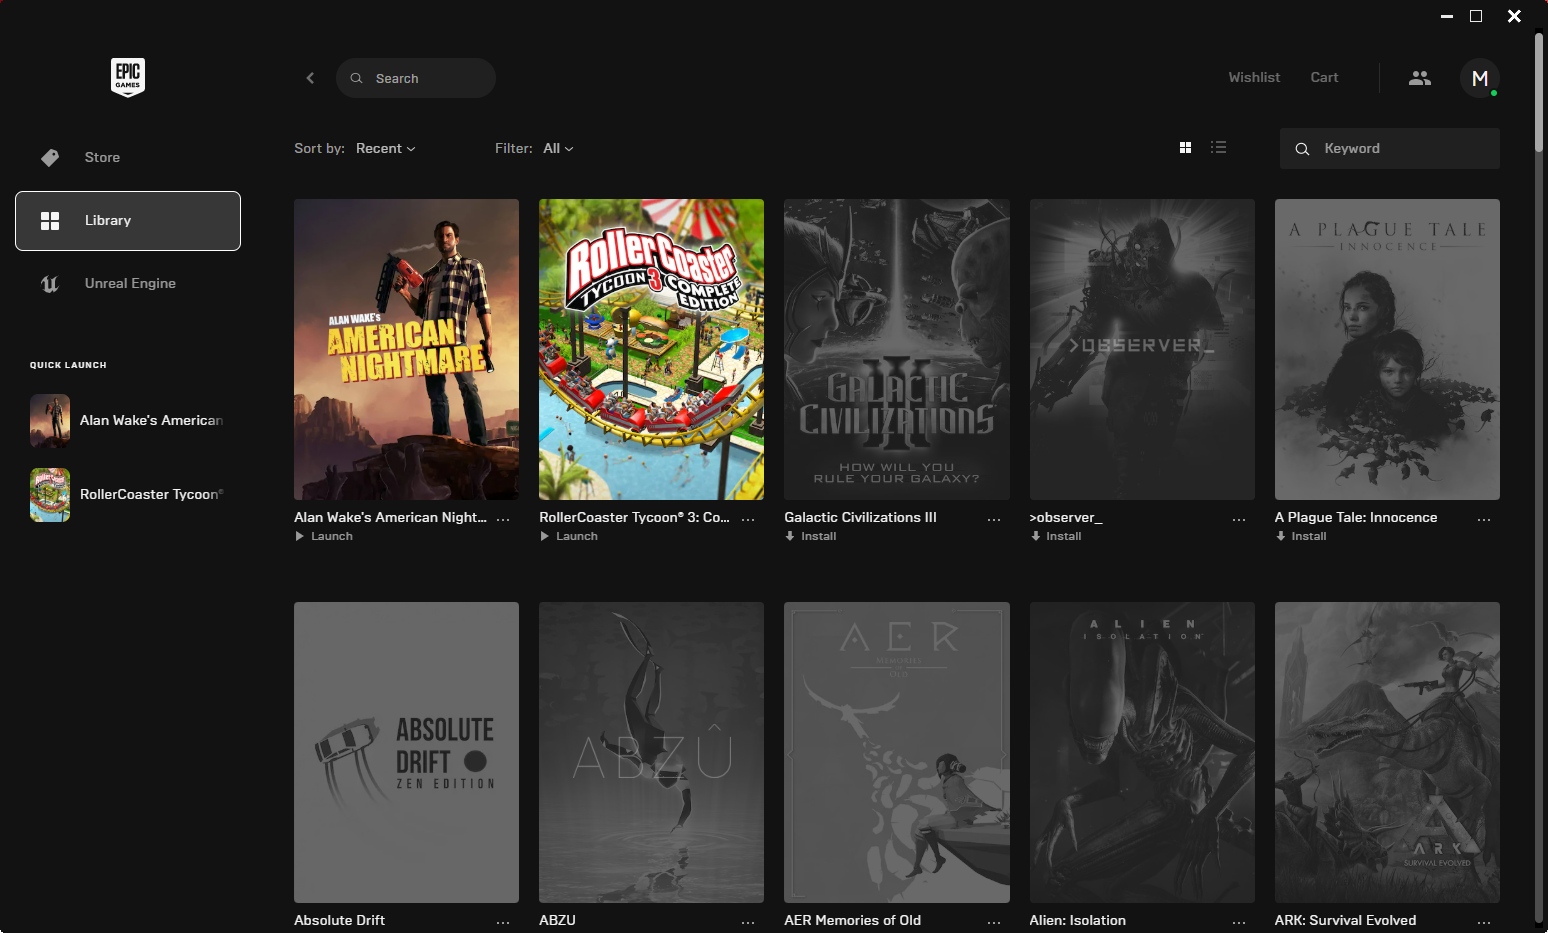Open more options for A Plague Tale: Innocence
1548x933 pixels.
[x=1483, y=519]
